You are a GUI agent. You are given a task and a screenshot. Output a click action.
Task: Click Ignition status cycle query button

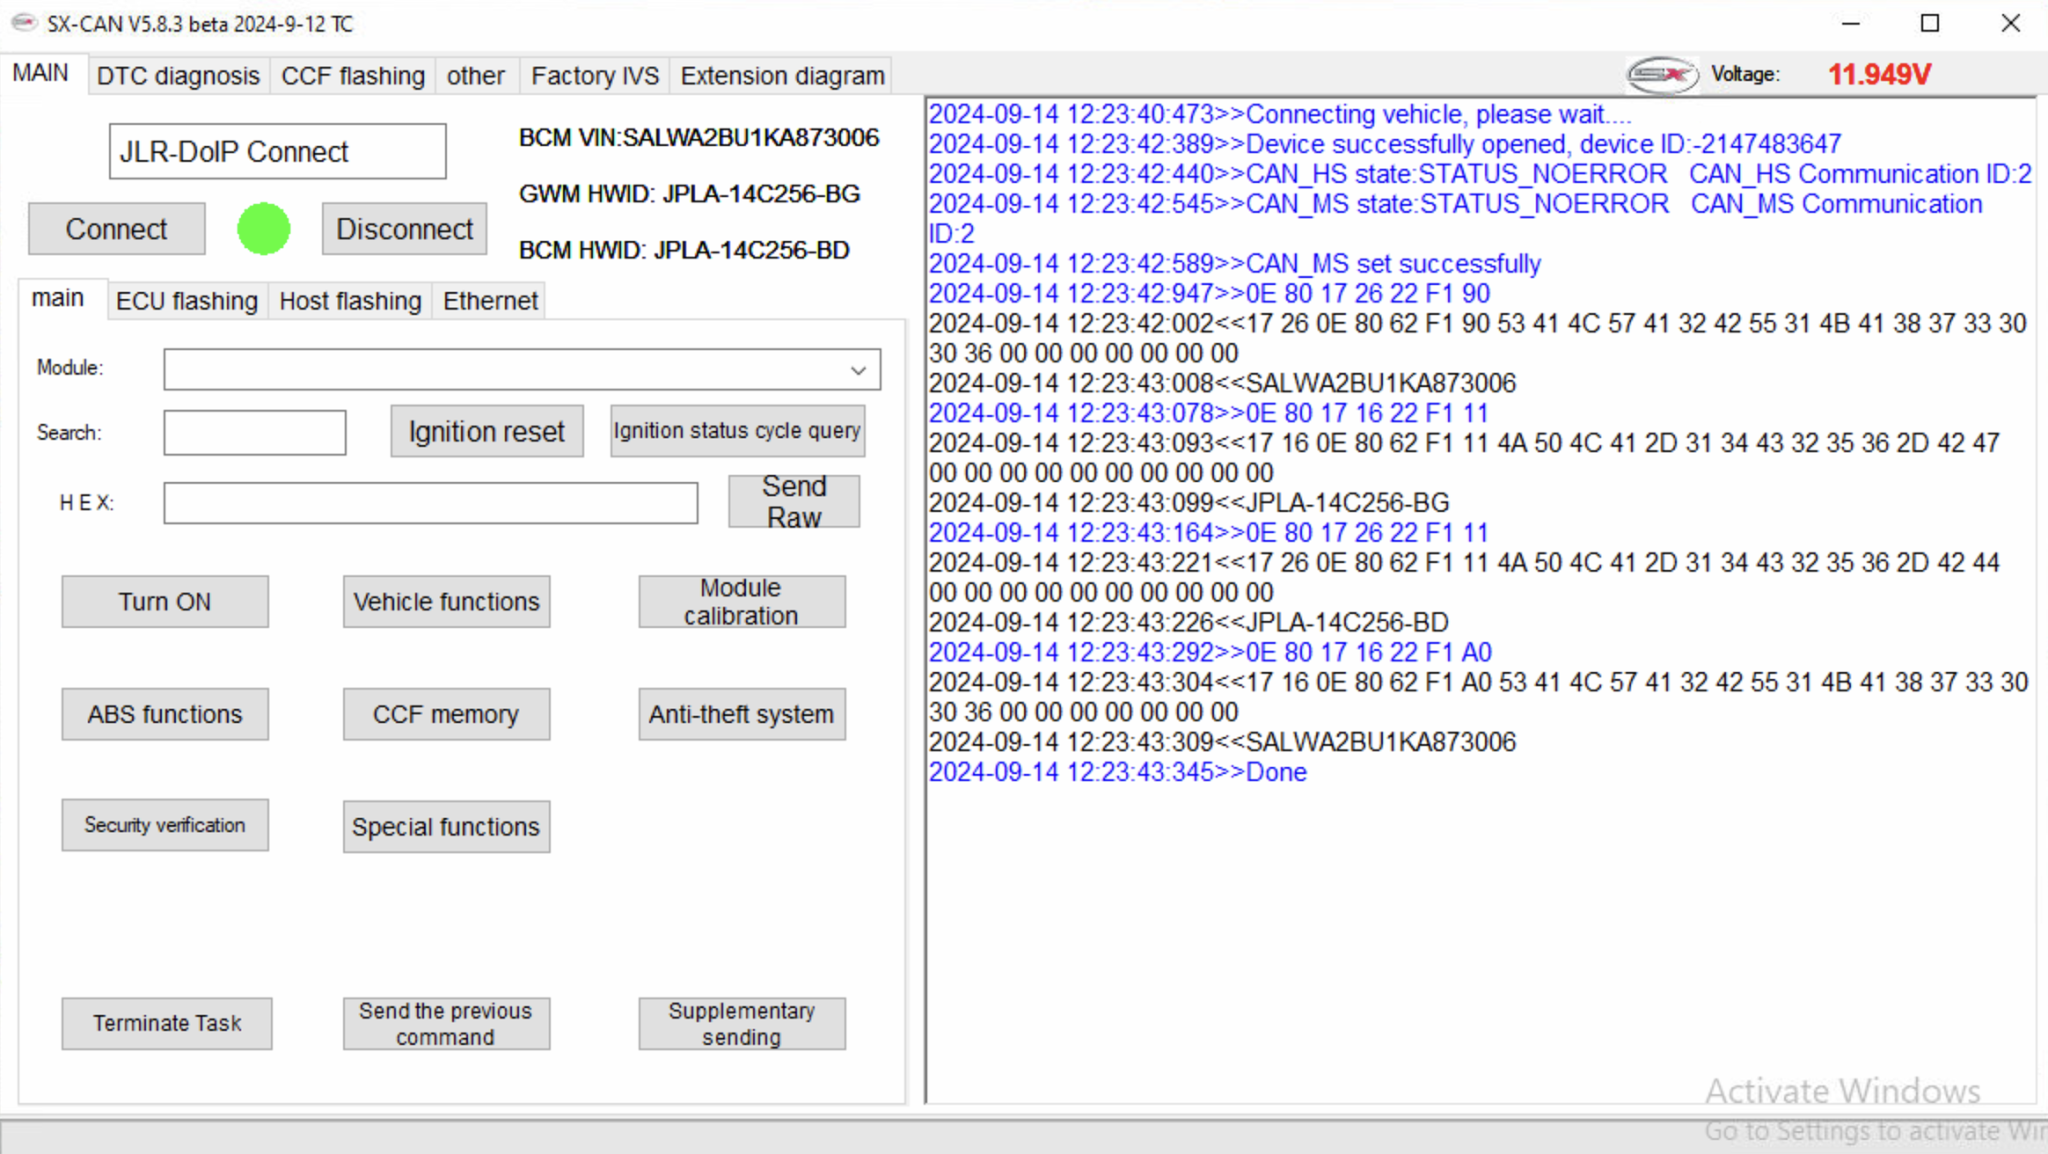[737, 431]
